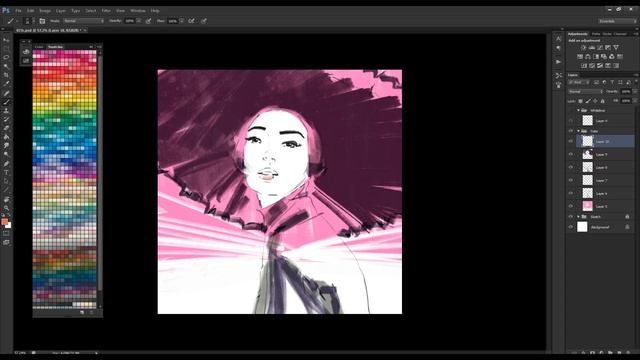
Task: Select the Type tool
Action: click(x=6, y=173)
